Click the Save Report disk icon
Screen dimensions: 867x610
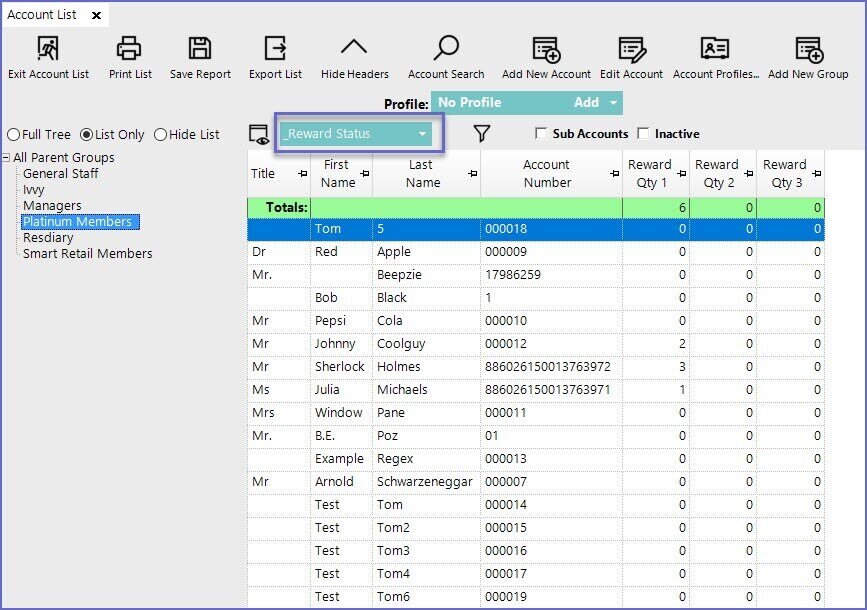coord(200,49)
